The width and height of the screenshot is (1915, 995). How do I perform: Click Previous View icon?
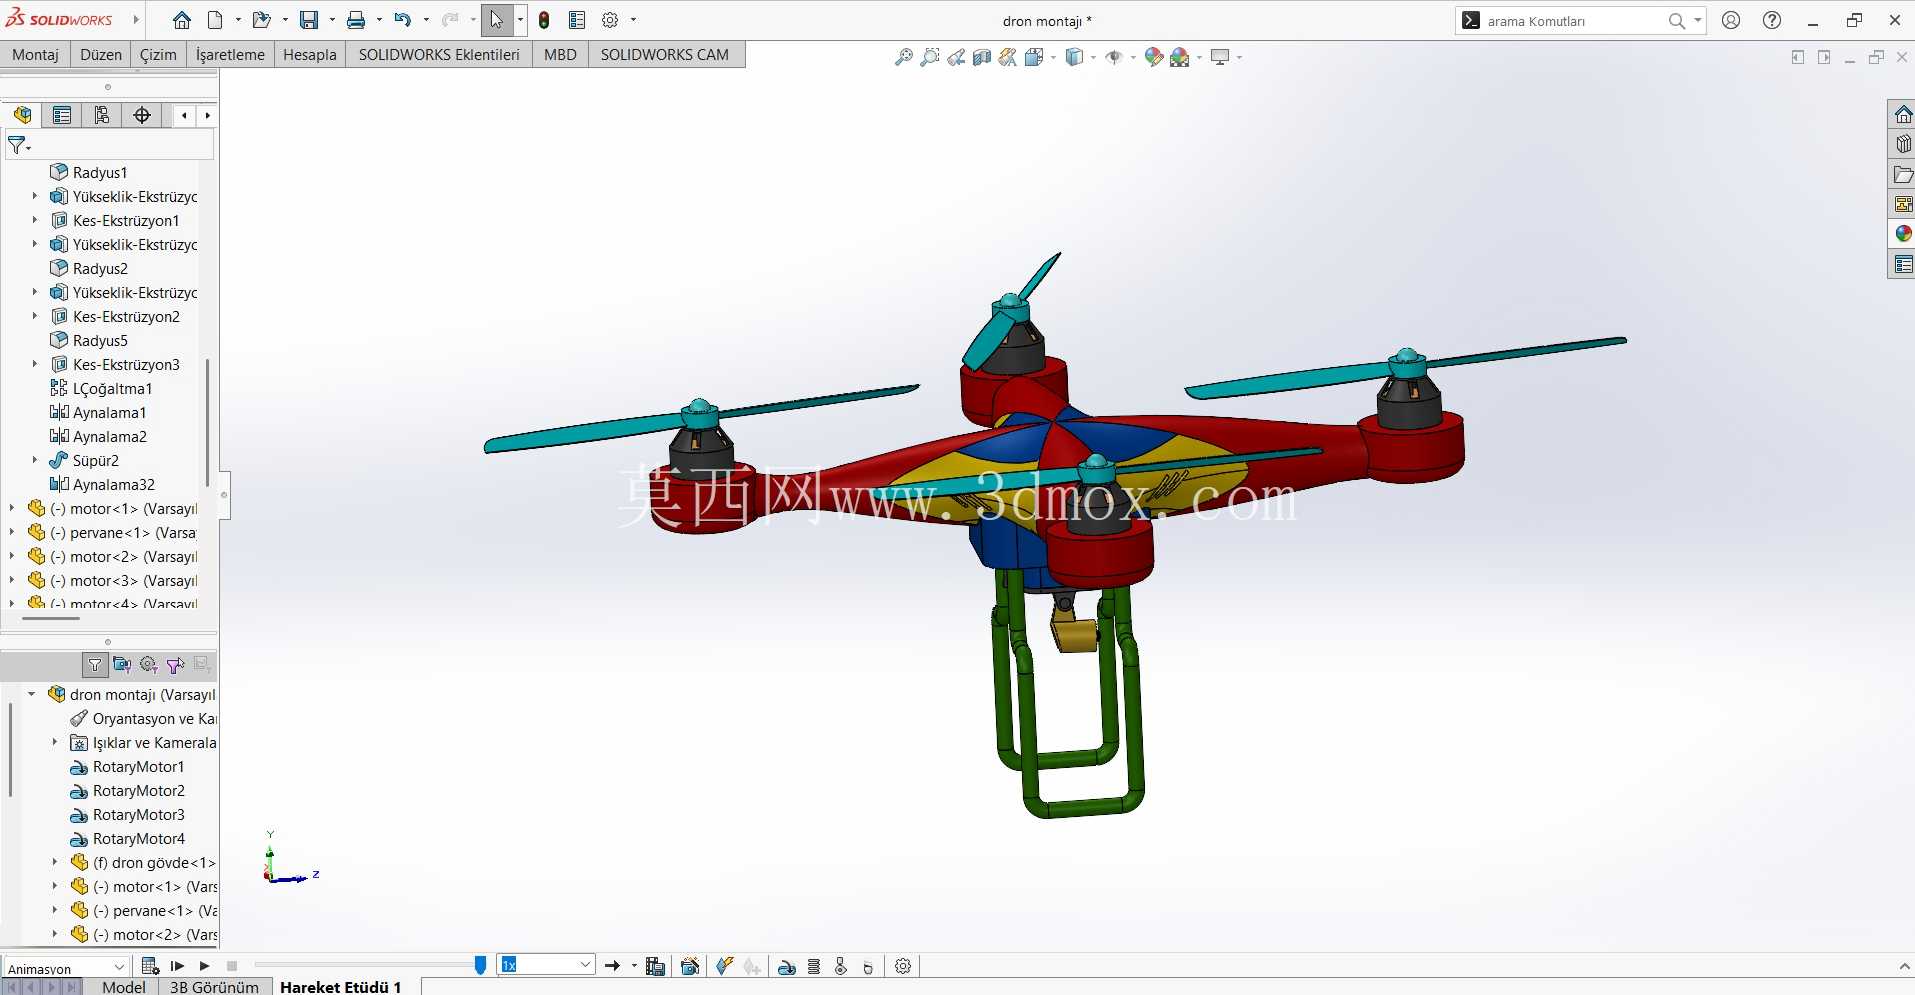point(956,57)
